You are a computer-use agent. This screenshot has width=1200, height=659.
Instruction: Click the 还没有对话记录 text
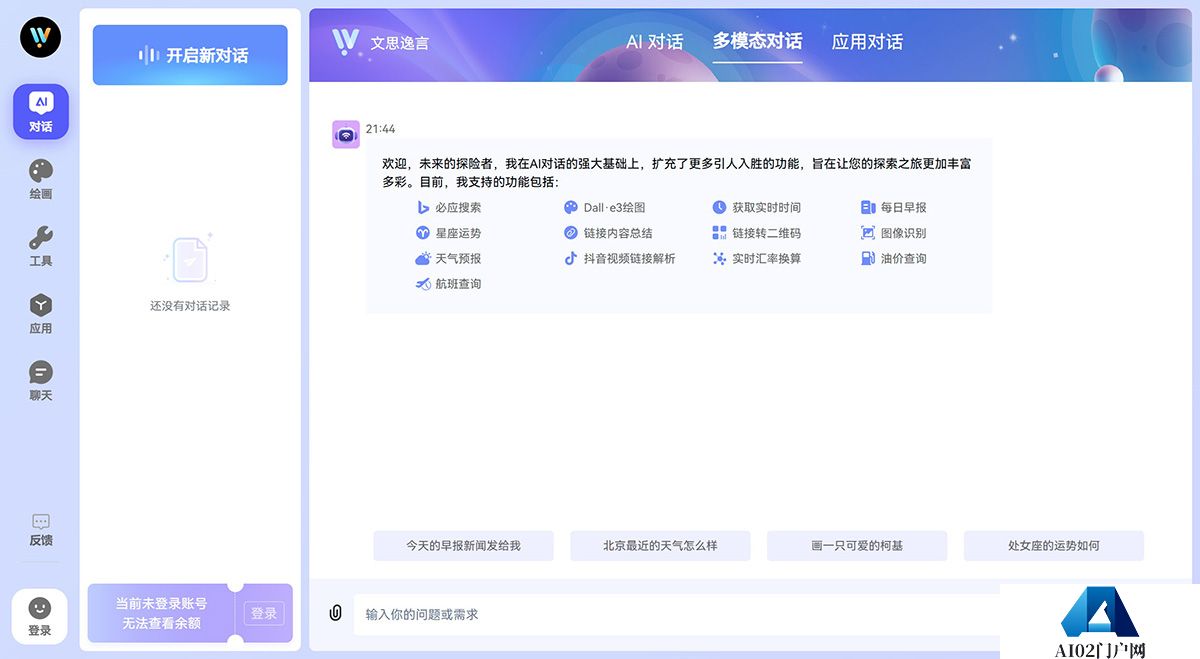click(x=190, y=305)
